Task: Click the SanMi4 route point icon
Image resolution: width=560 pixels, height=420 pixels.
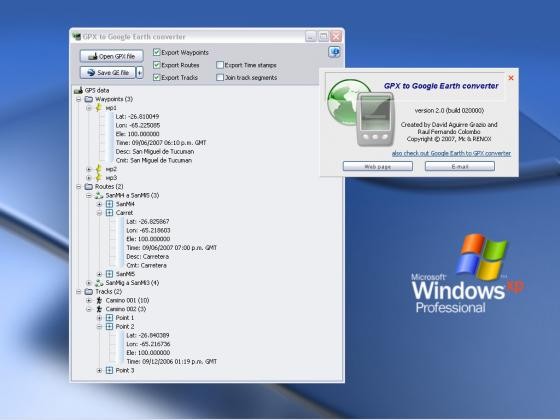Action: [110, 204]
